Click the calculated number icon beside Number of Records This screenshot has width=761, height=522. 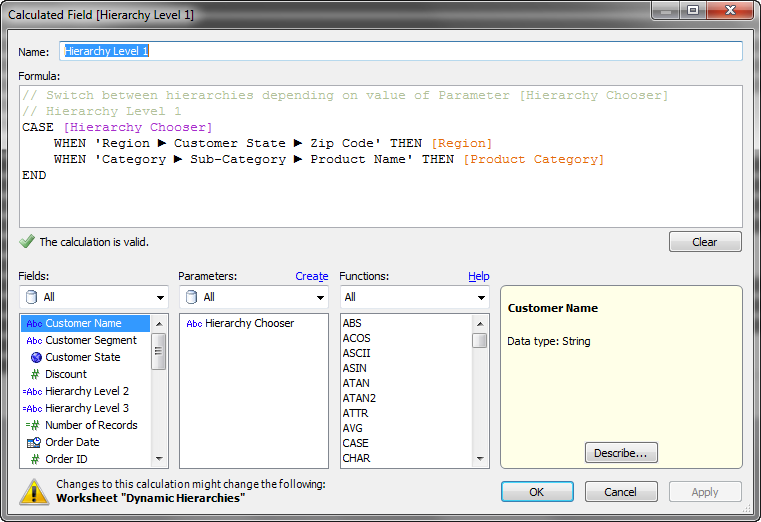pyautogui.click(x=33, y=425)
